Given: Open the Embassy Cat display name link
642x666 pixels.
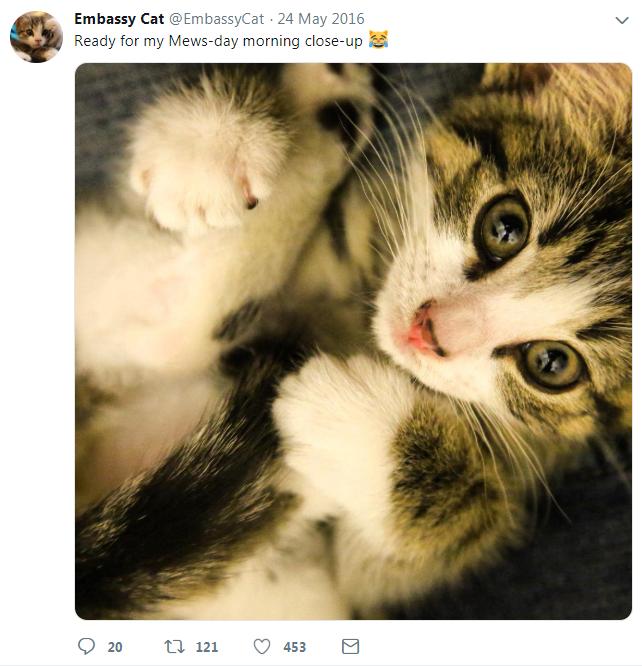Looking at the screenshot, I should pyautogui.click(x=119, y=19).
